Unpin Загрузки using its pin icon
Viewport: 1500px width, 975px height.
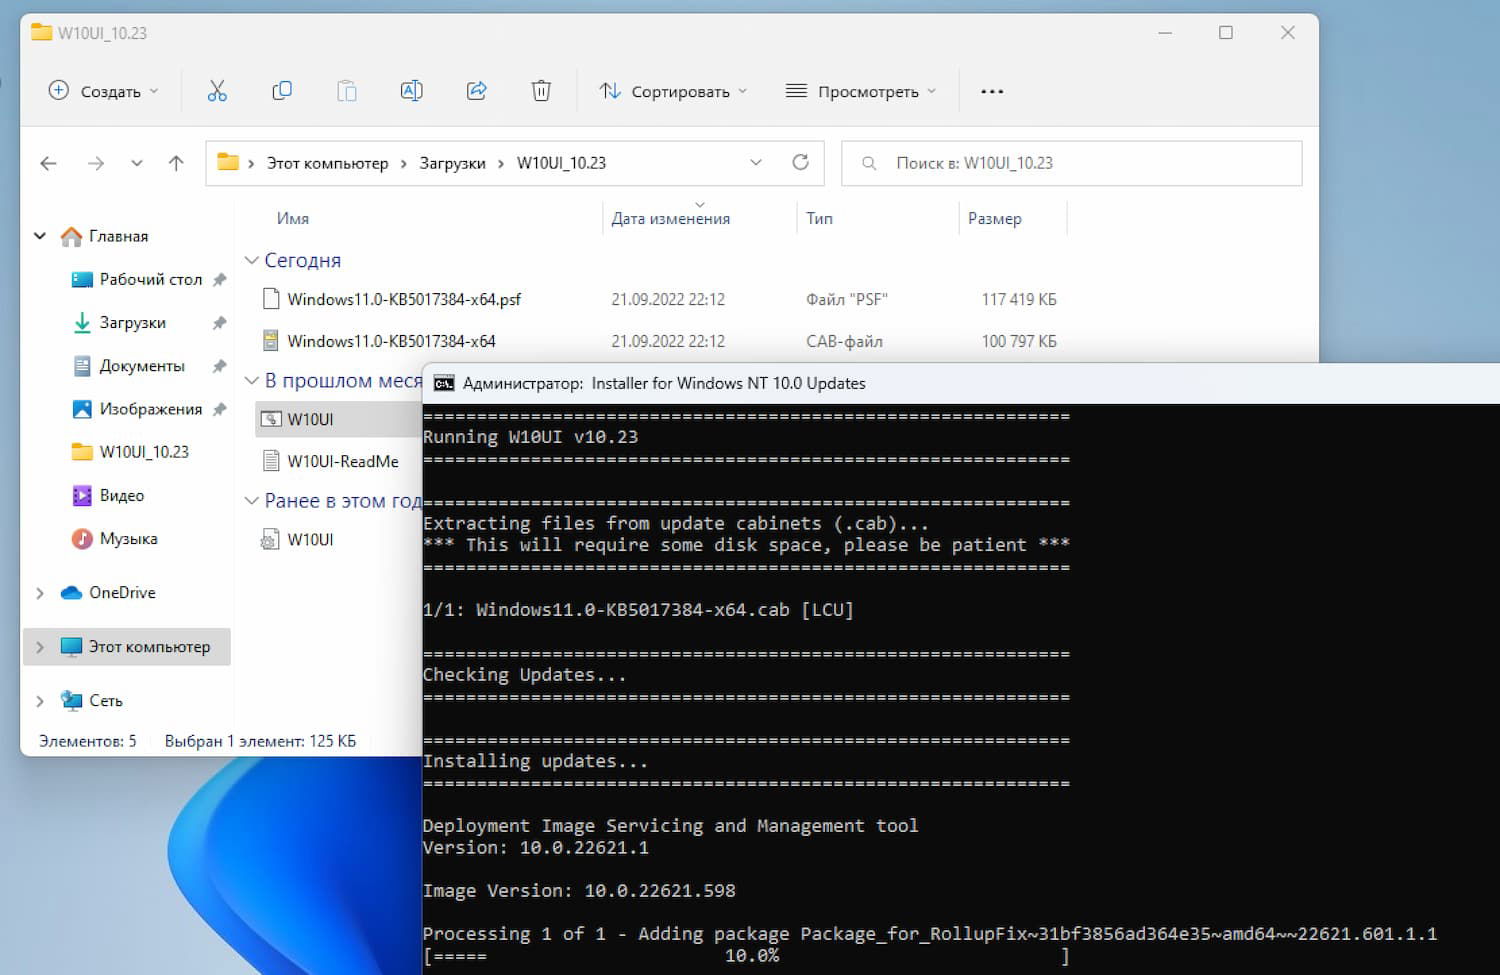click(220, 323)
